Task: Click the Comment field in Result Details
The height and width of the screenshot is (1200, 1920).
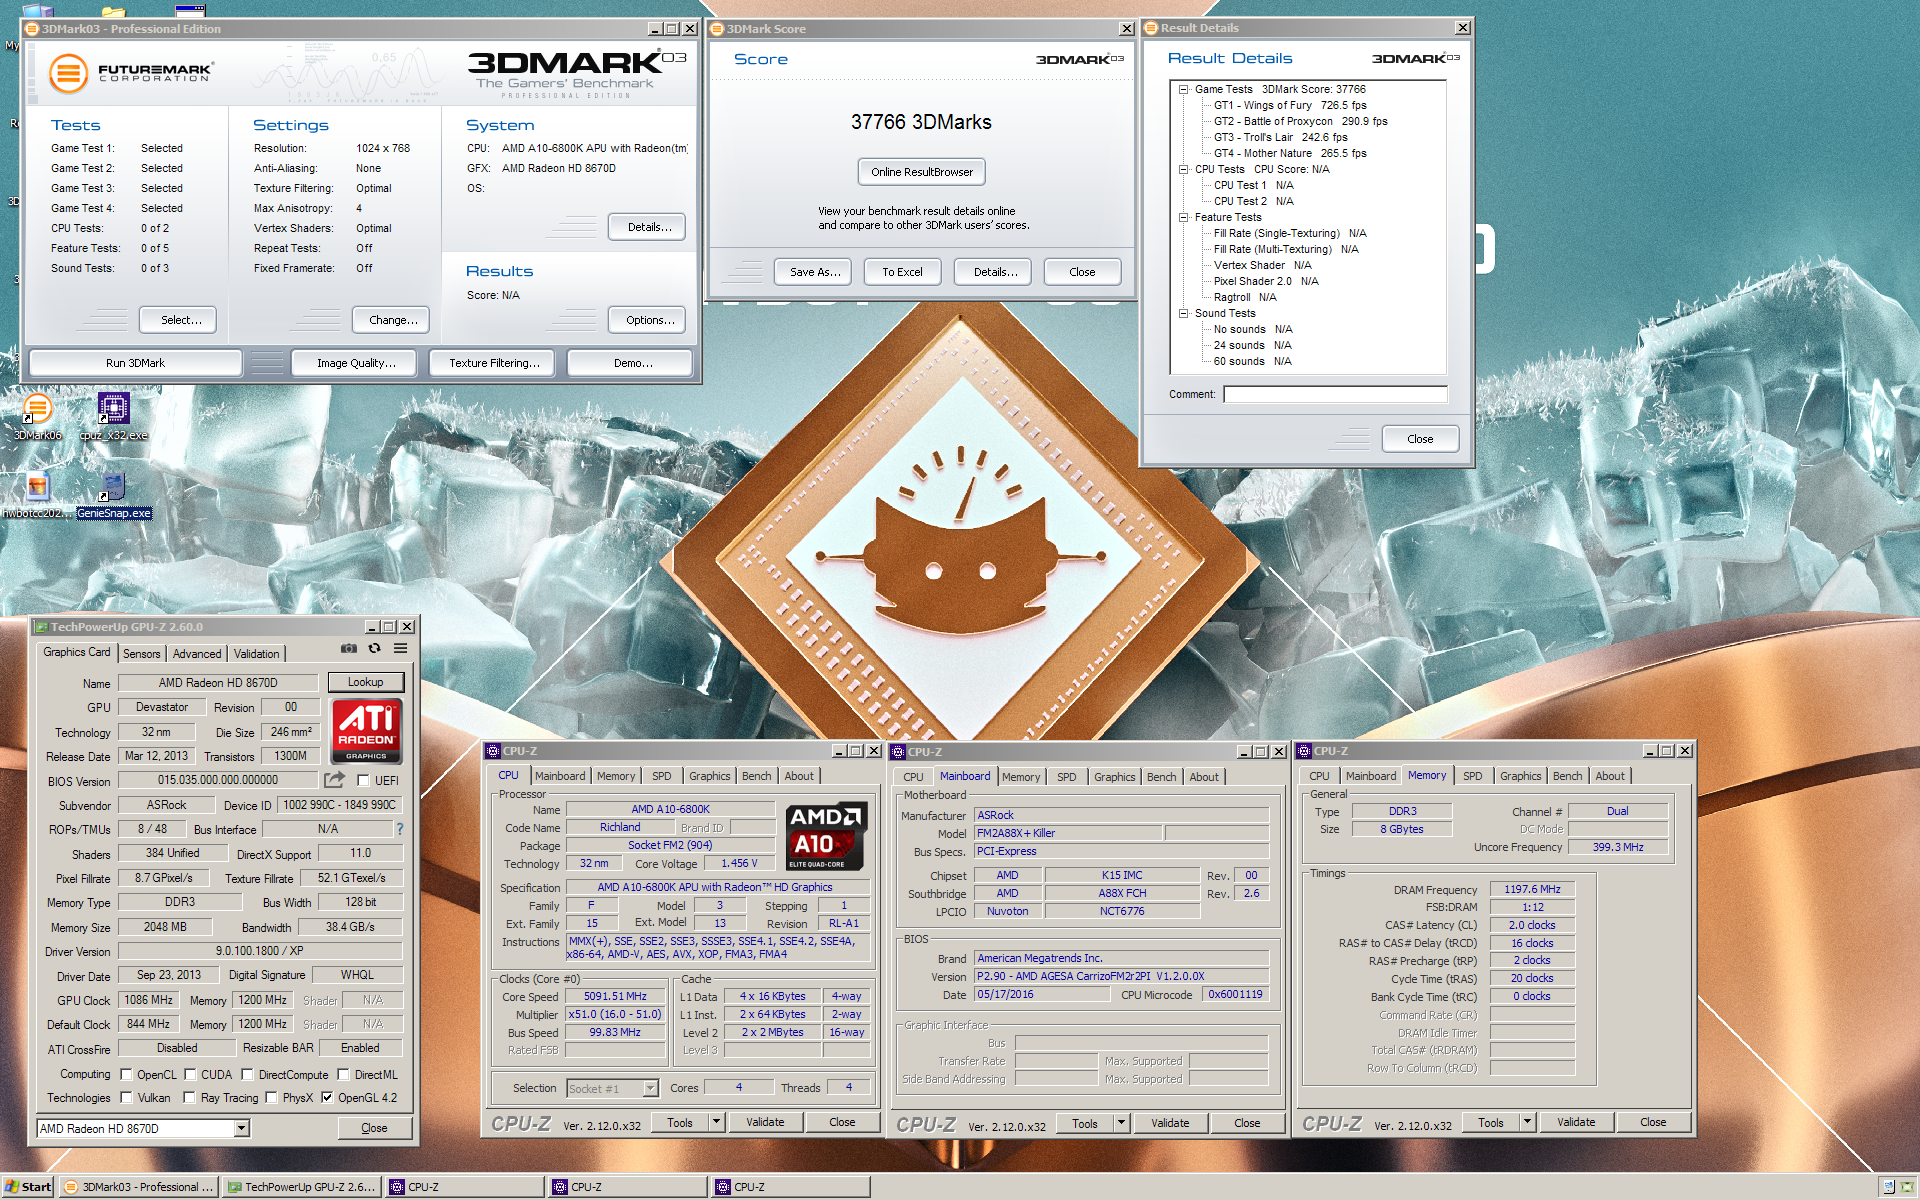Action: click(x=1335, y=394)
